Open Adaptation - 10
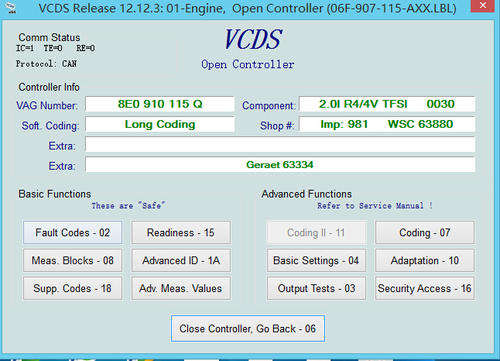The width and height of the screenshot is (500, 361). click(x=425, y=260)
